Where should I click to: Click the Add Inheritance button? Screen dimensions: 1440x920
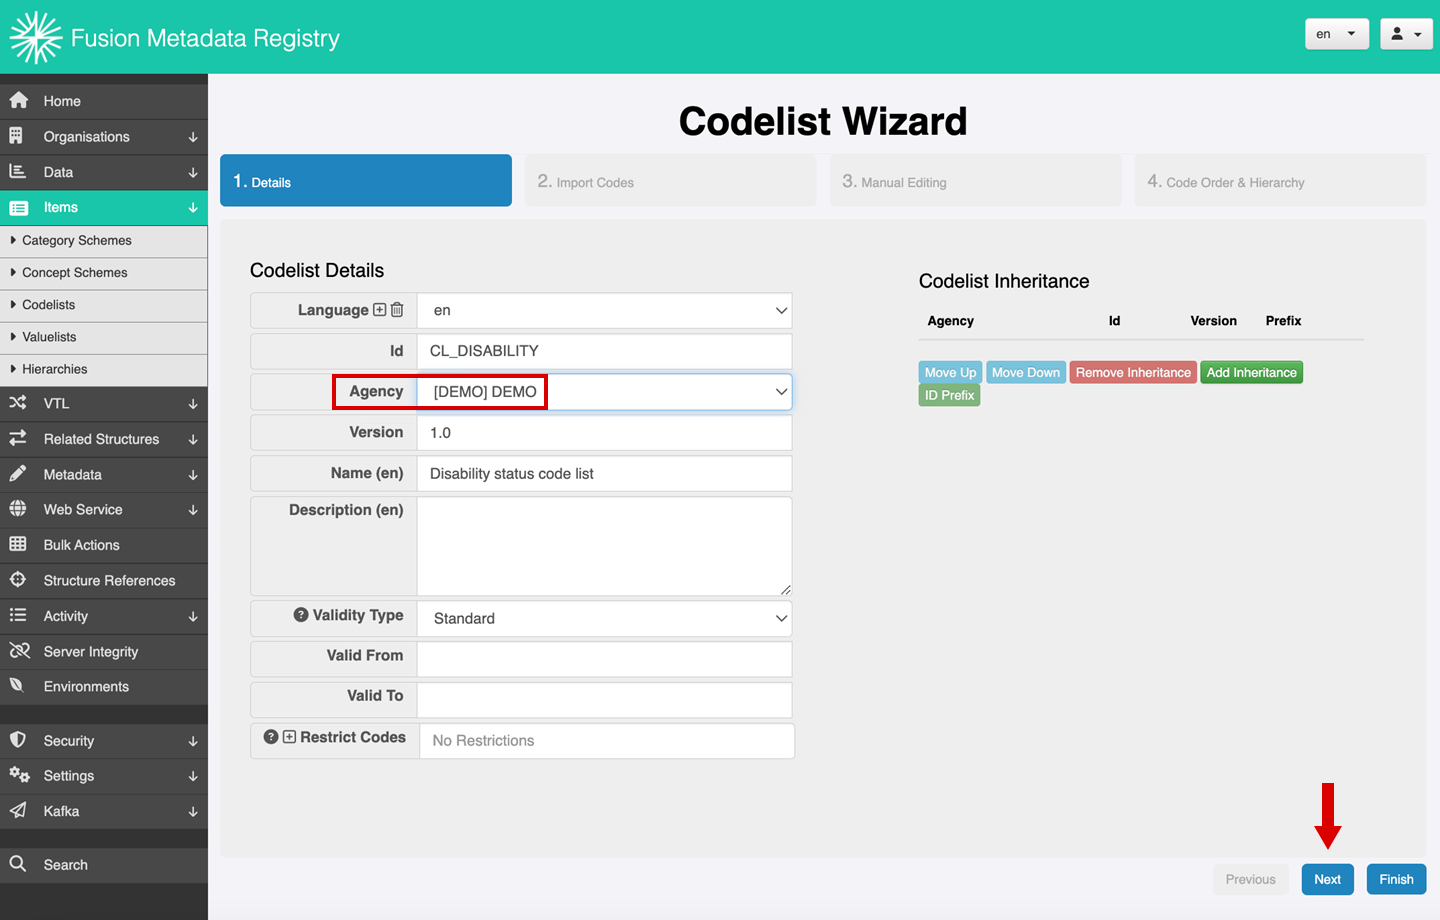[x=1251, y=373]
